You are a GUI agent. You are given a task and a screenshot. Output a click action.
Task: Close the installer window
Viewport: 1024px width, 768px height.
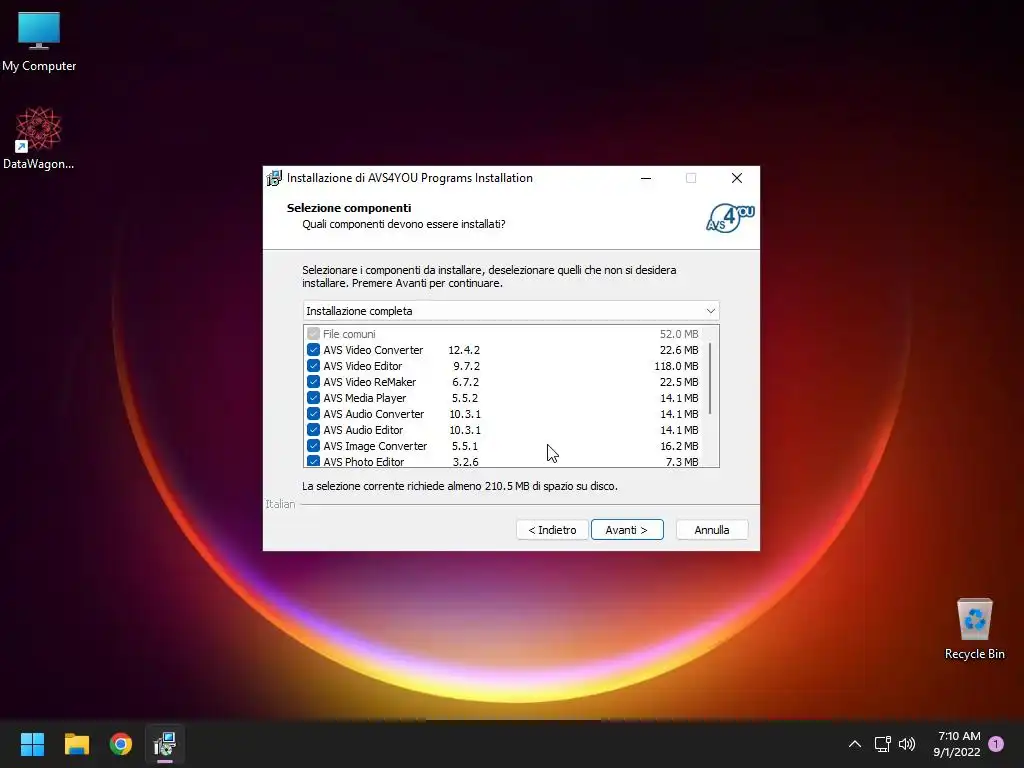pos(737,178)
